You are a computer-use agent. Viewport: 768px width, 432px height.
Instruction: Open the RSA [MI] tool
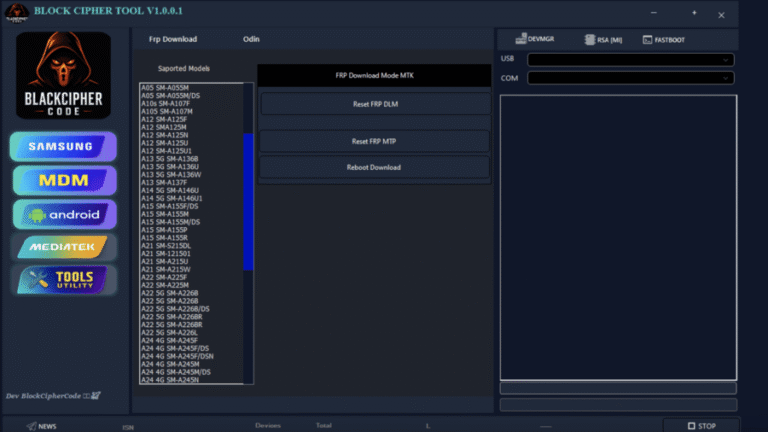pos(603,40)
